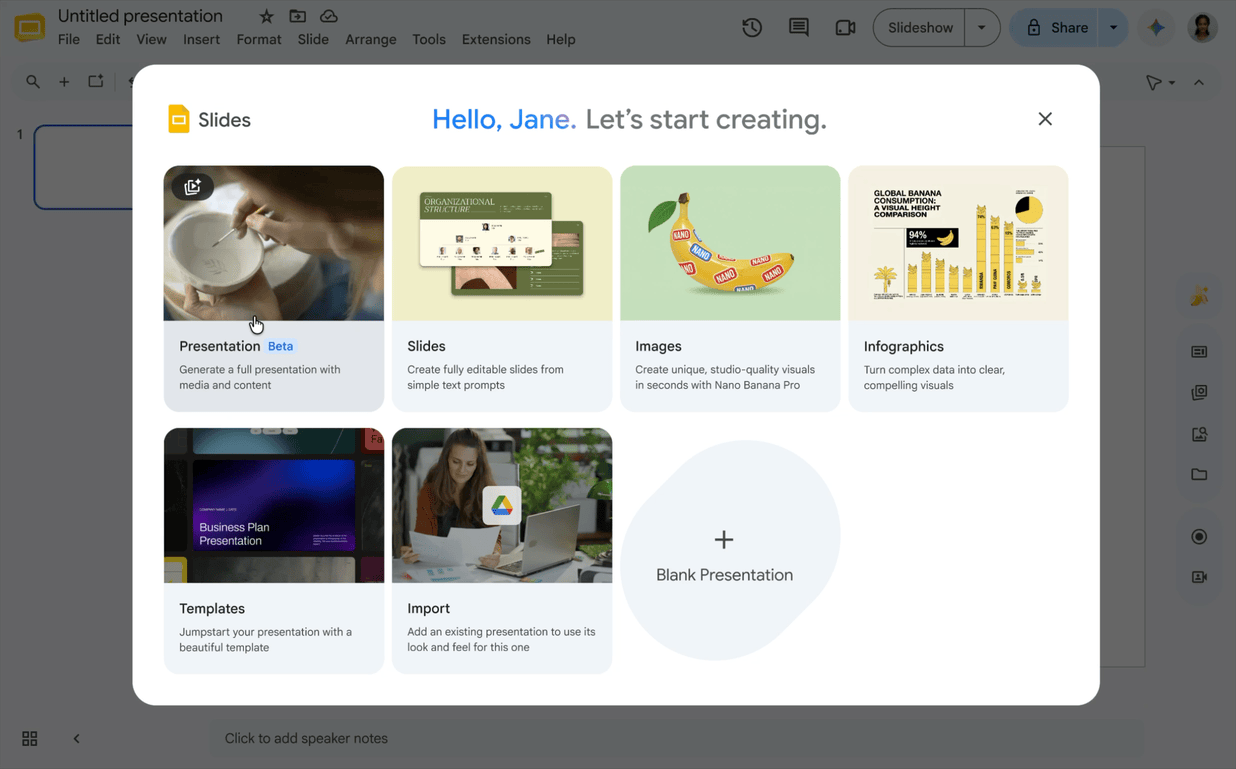The height and width of the screenshot is (769, 1236).
Task: Select slide 1 thumbnail in filmstrip
Action: point(84,167)
